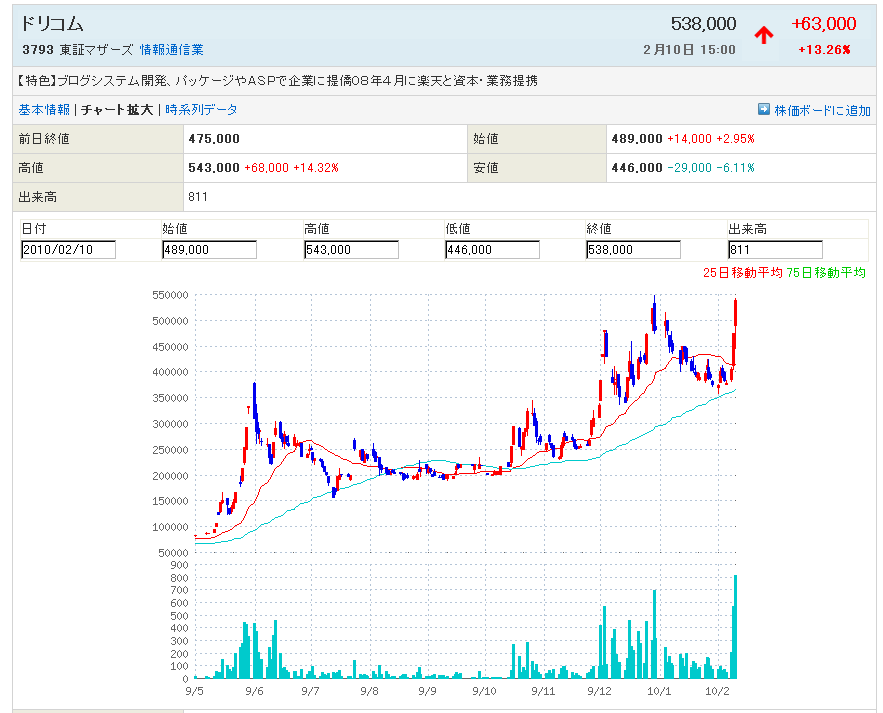The image size is (883, 713).
Task: Click the red 25日移動平均 legend label
Action: pyautogui.click(x=742, y=272)
